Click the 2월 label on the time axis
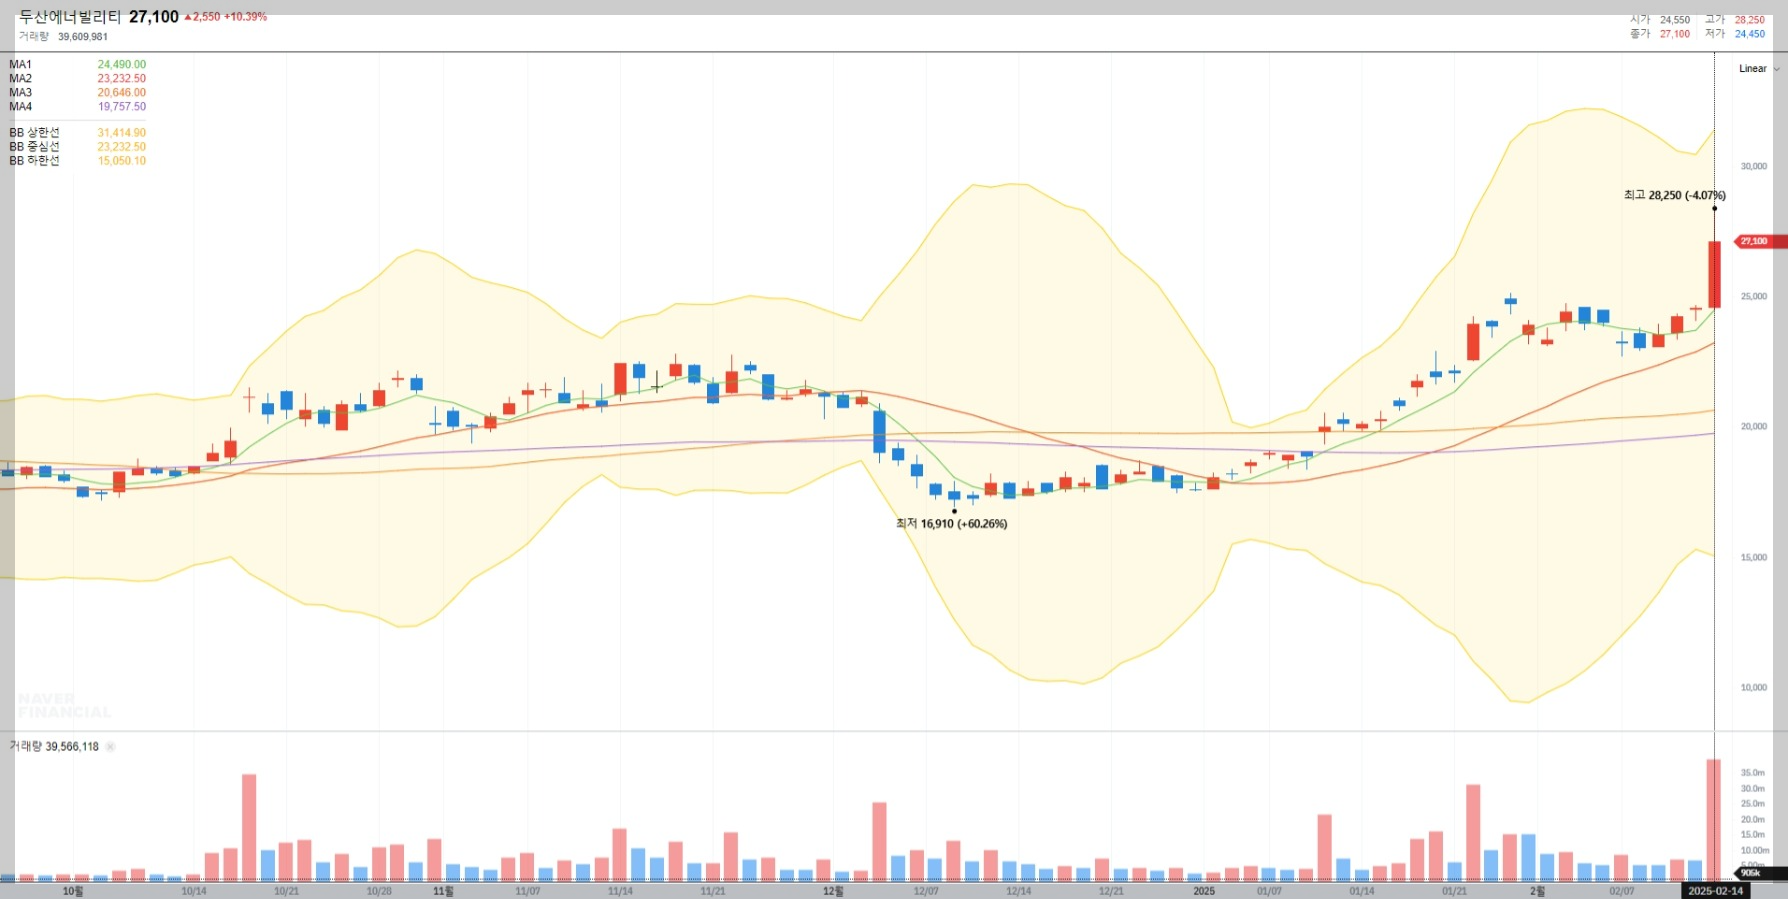Viewport: 1788px width, 899px height. click(1537, 891)
